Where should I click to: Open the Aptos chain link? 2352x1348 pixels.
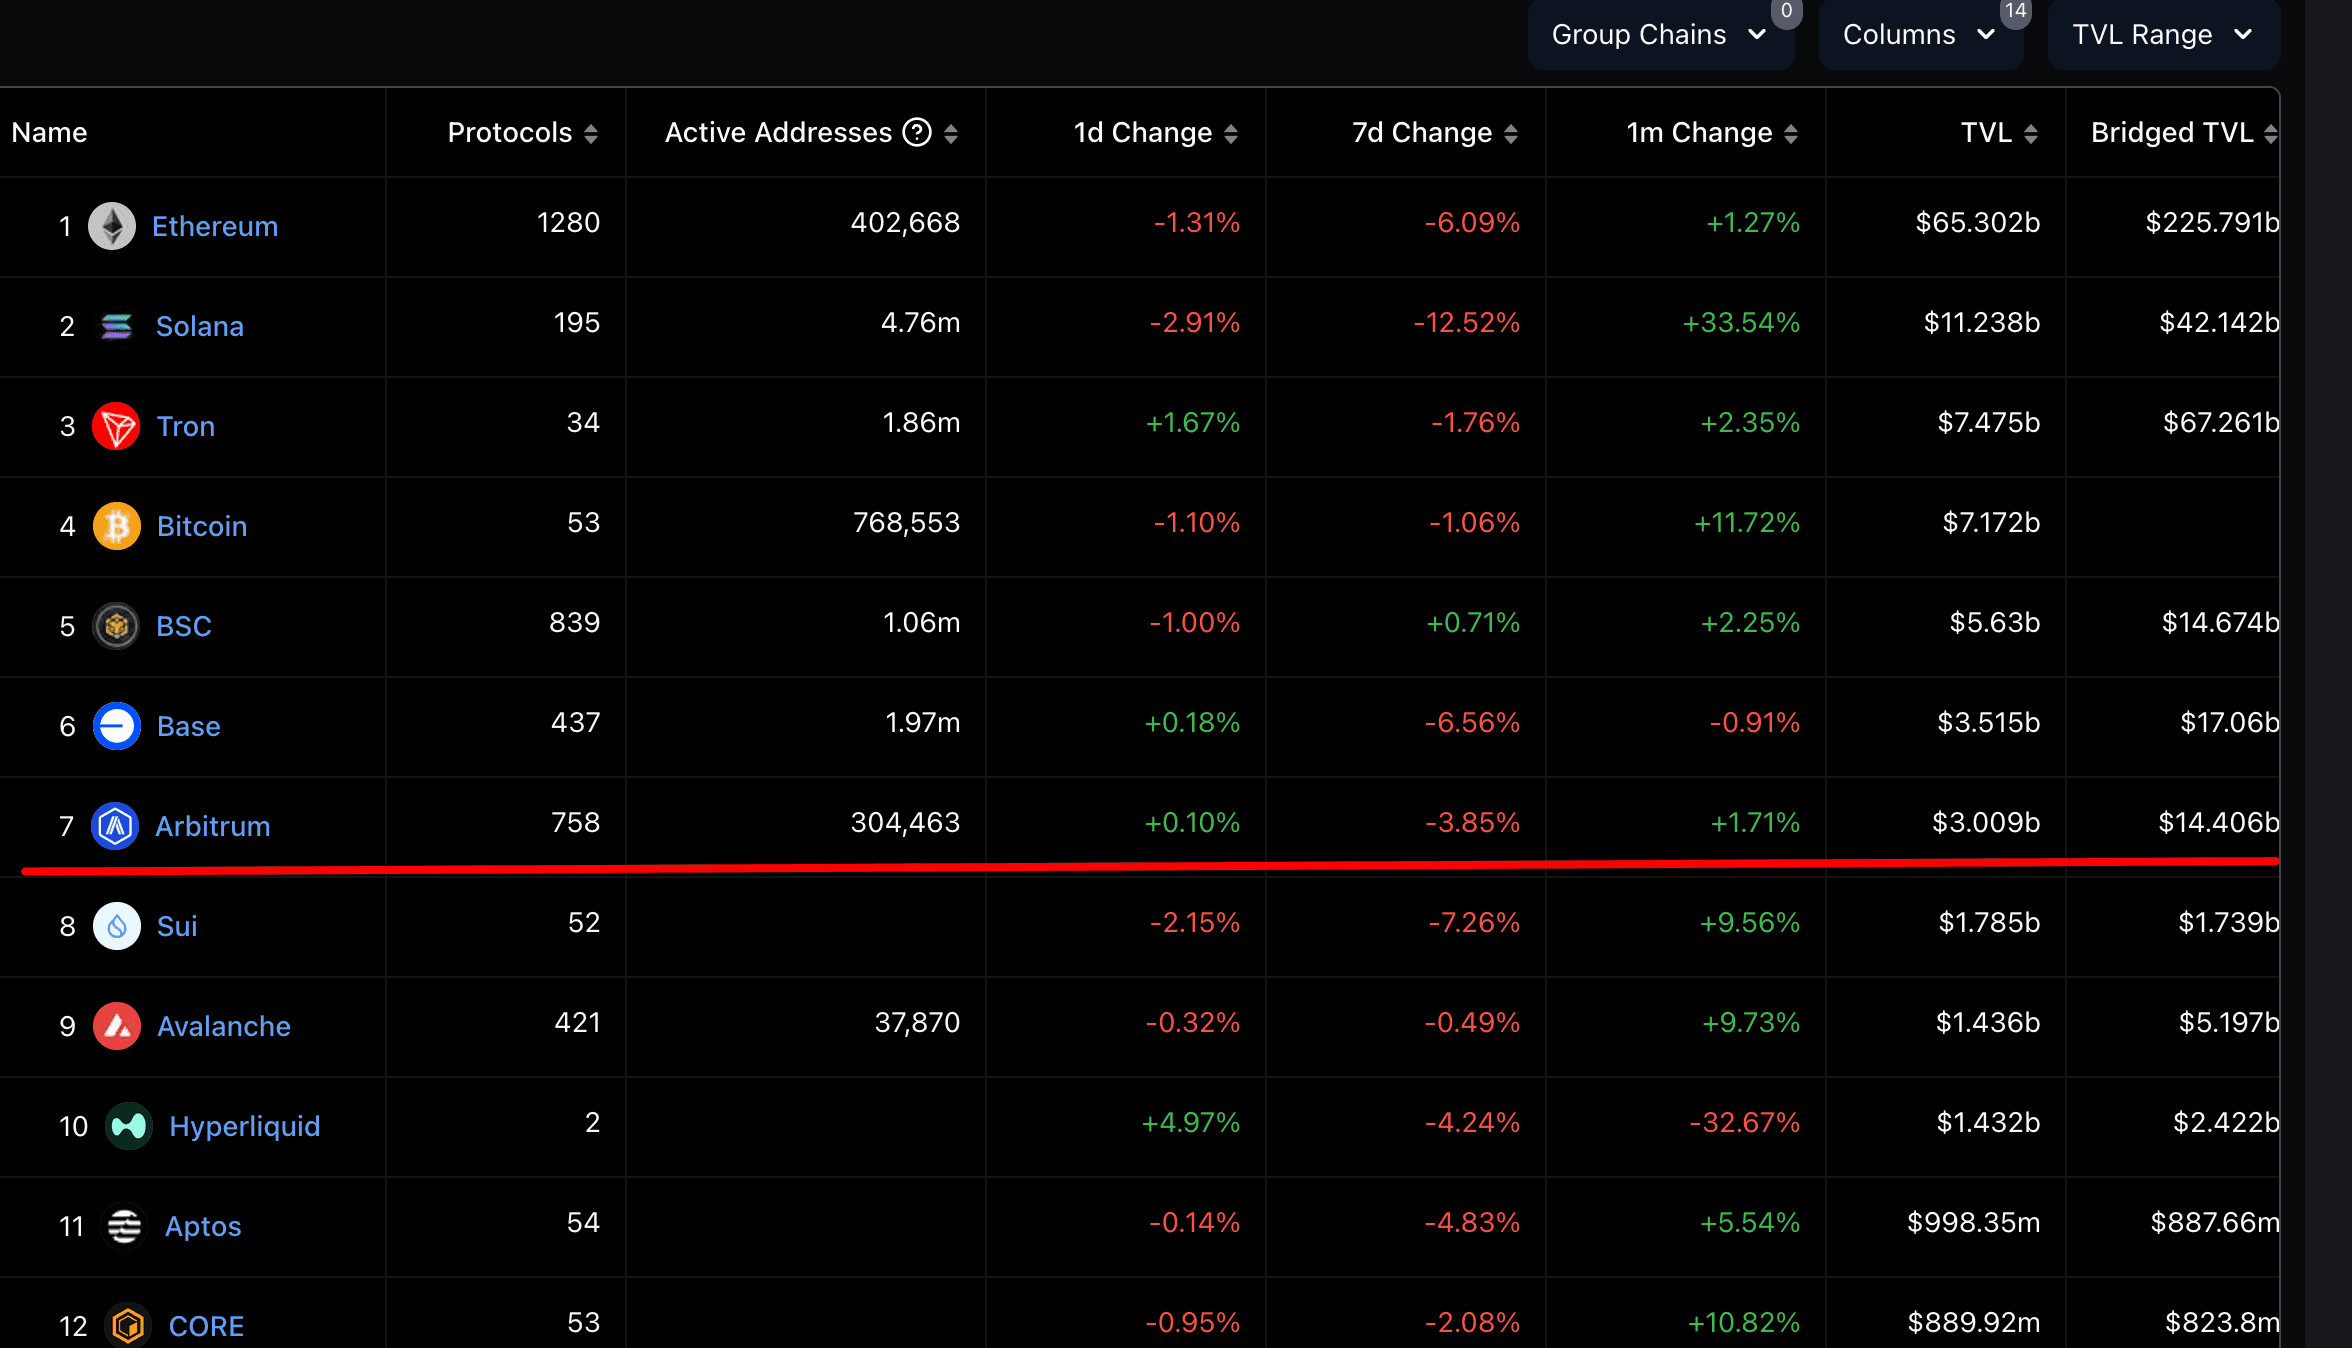click(203, 1226)
